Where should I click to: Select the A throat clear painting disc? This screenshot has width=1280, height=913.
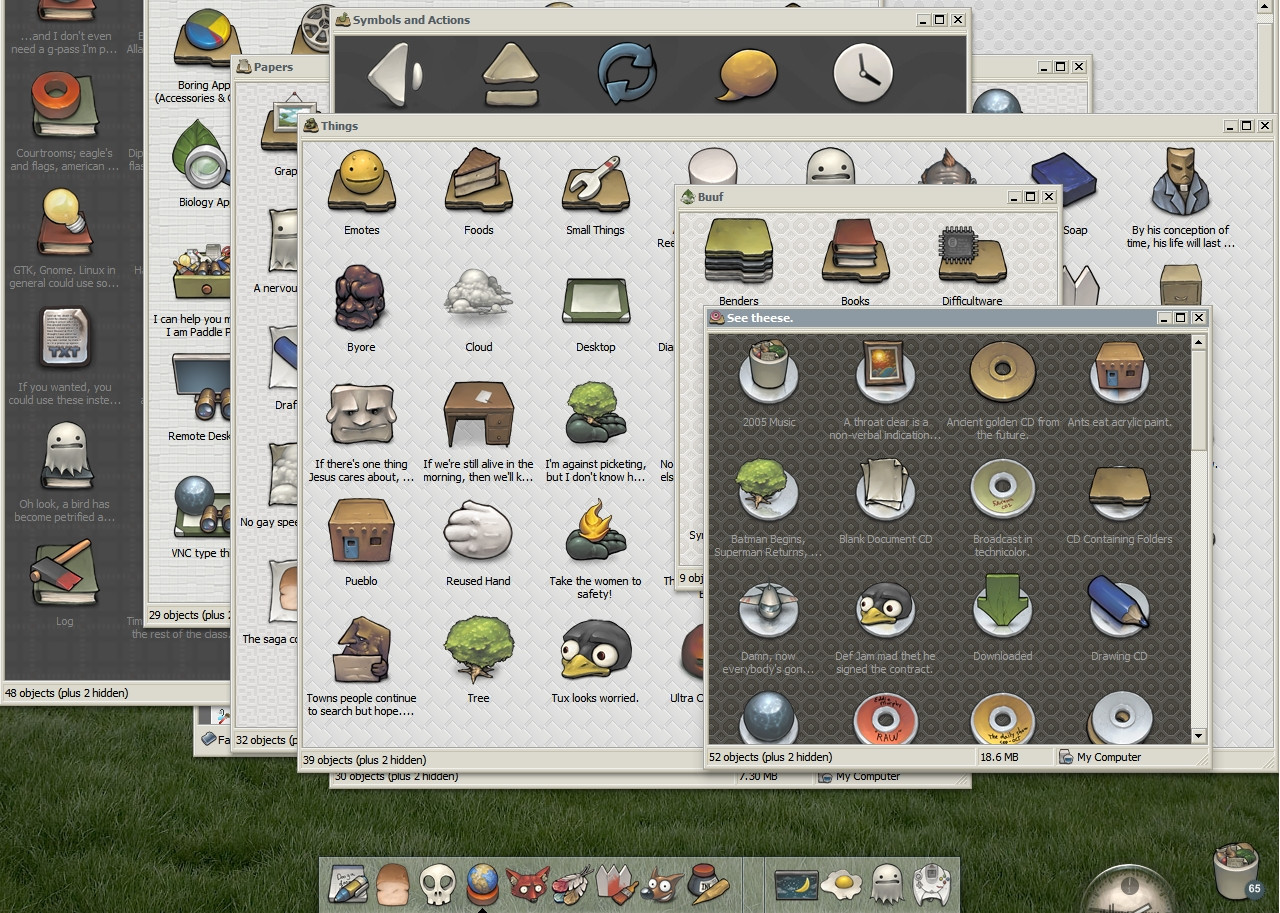[x=885, y=372]
